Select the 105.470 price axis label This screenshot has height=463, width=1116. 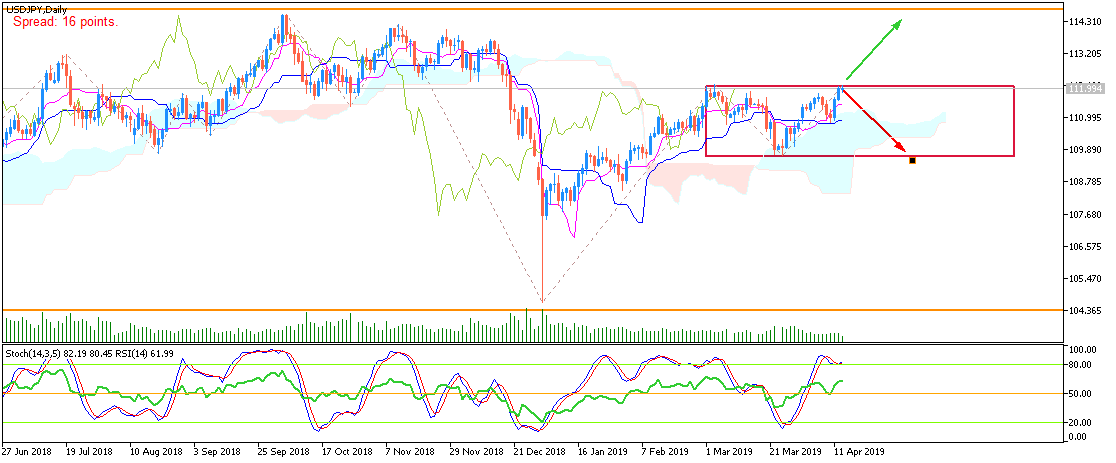click(x=1083, y=279)
